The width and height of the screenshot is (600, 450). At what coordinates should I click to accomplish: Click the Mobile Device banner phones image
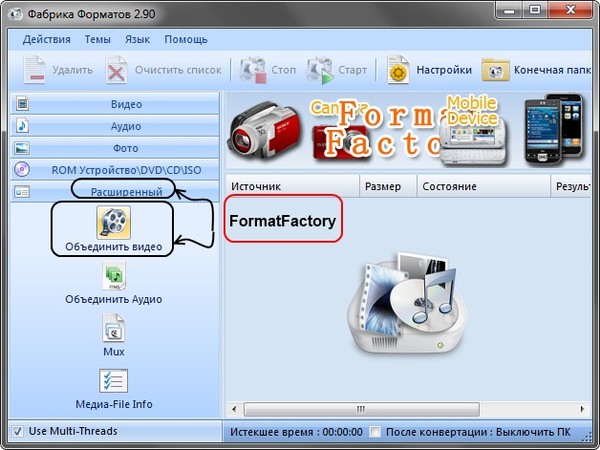click(x=555, y=130)
